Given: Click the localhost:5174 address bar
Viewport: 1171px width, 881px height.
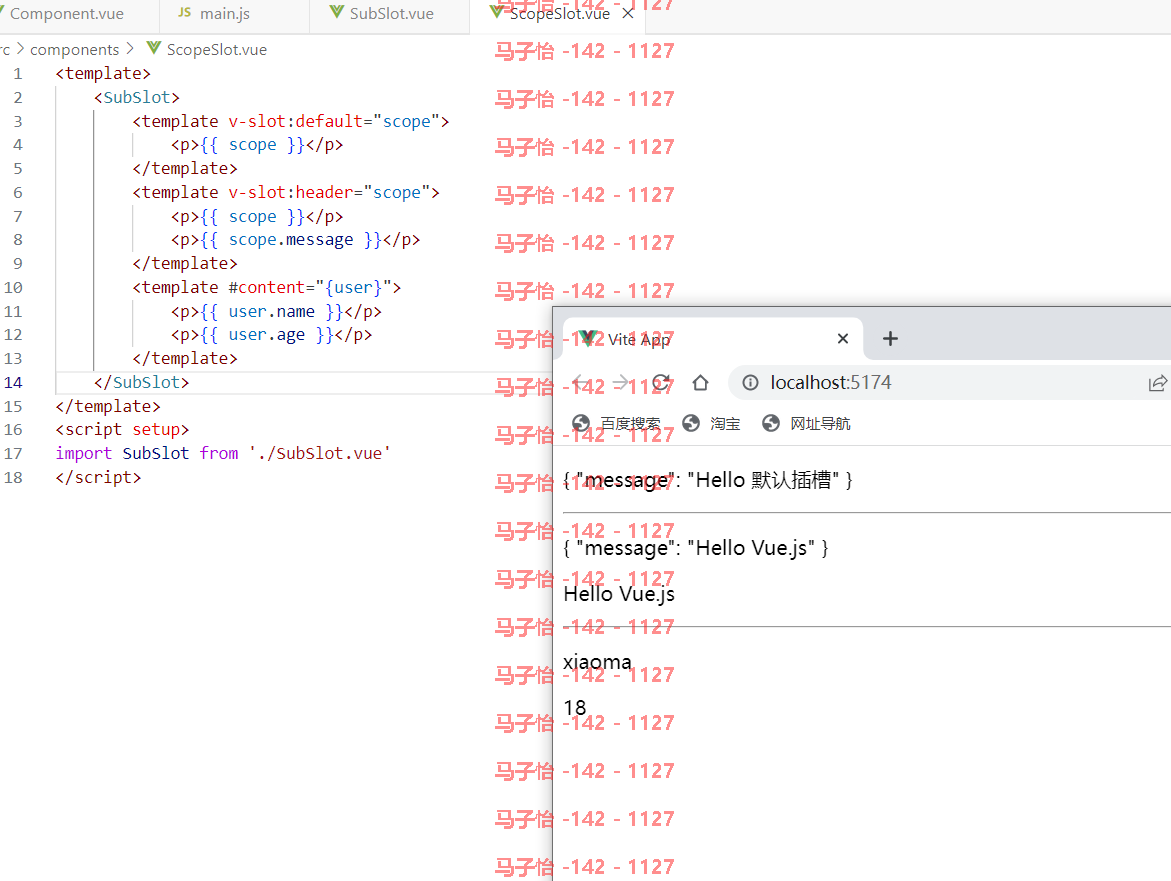Looking at the screenshot, I should (x=830, y=383).
